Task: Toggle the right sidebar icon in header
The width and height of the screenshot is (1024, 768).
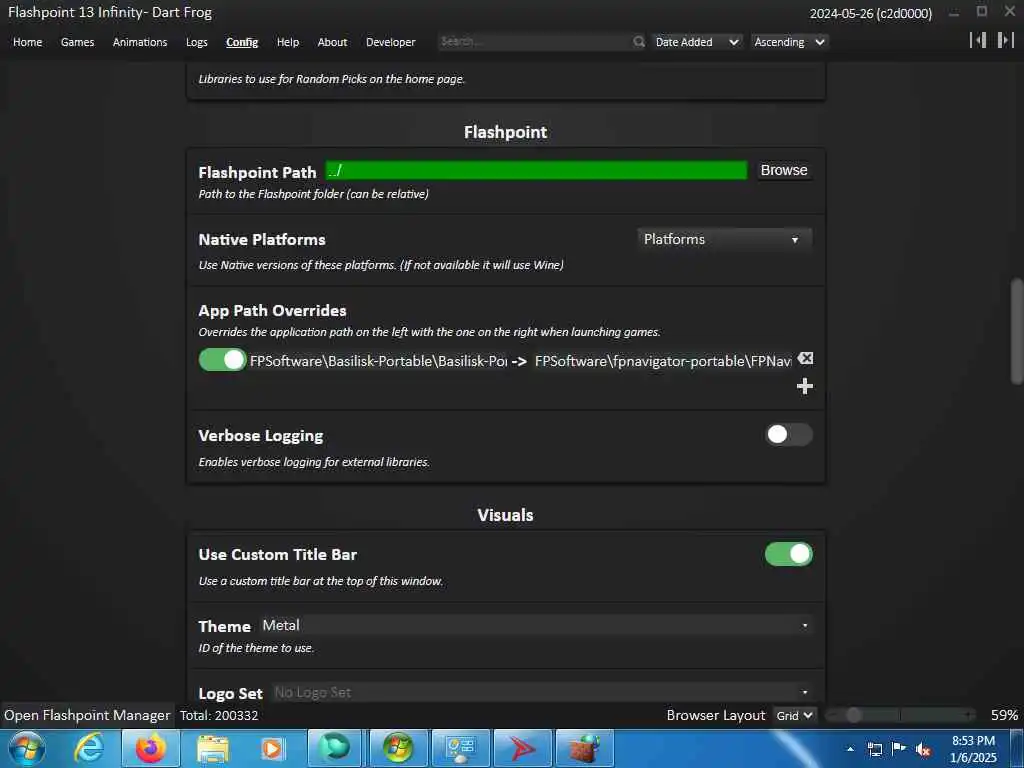Action: tap(1006, 40)
